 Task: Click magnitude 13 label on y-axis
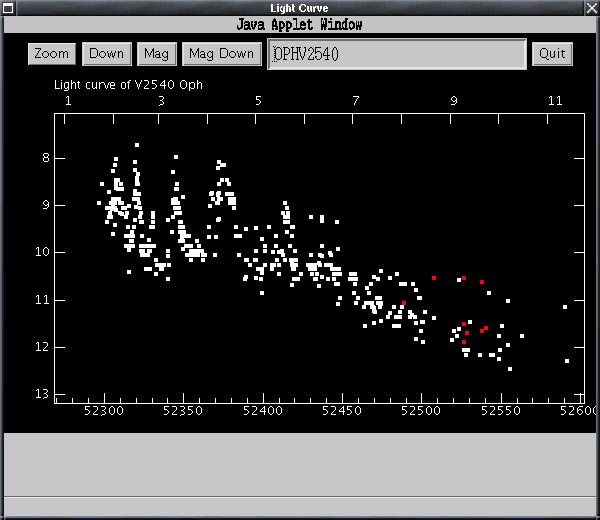pos(42,394)
